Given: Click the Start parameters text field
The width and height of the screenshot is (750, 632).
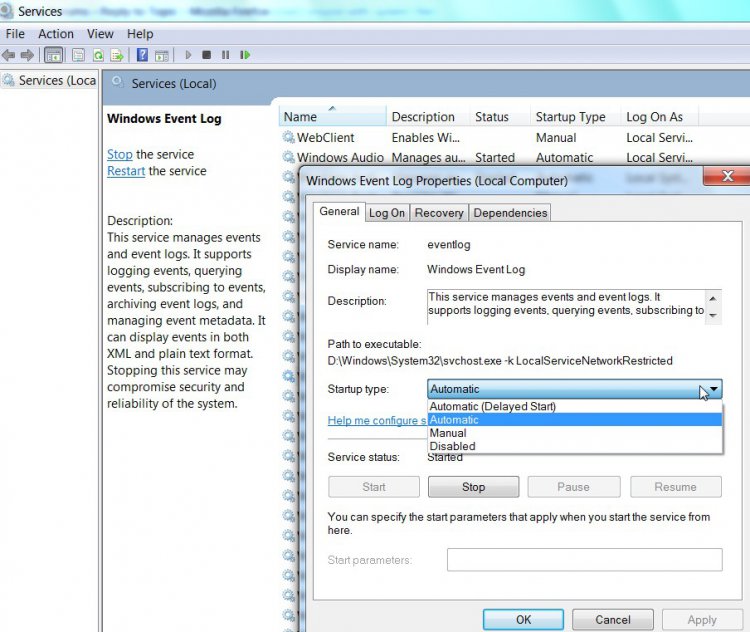Looking at the screenshot, I should (x=585, y=560).
